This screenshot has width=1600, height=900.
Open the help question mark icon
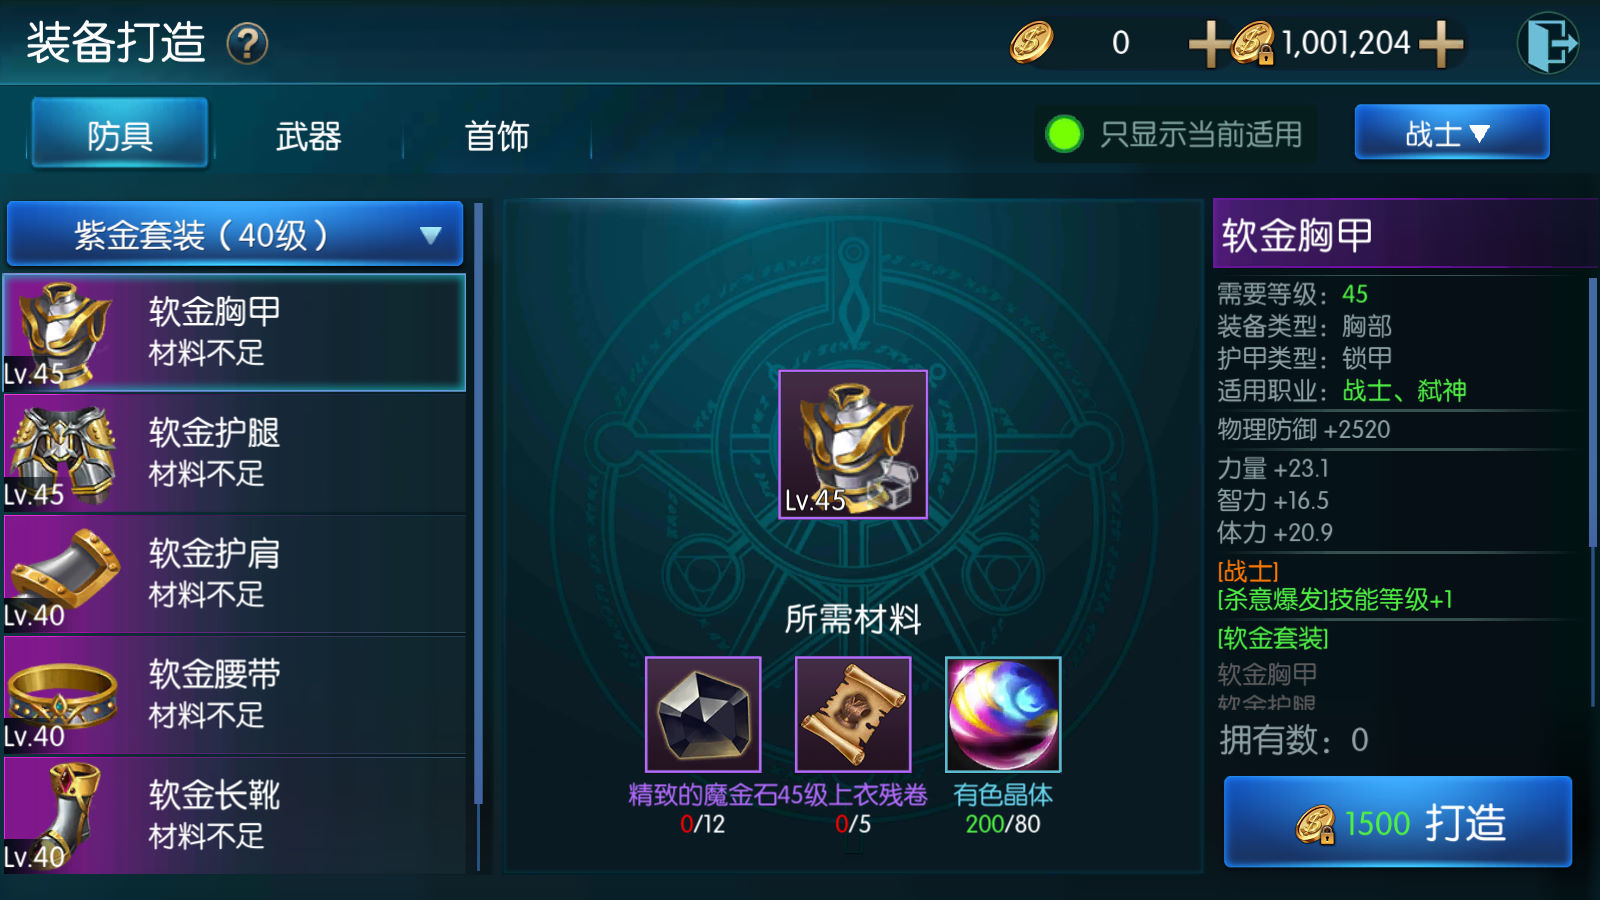247,44
